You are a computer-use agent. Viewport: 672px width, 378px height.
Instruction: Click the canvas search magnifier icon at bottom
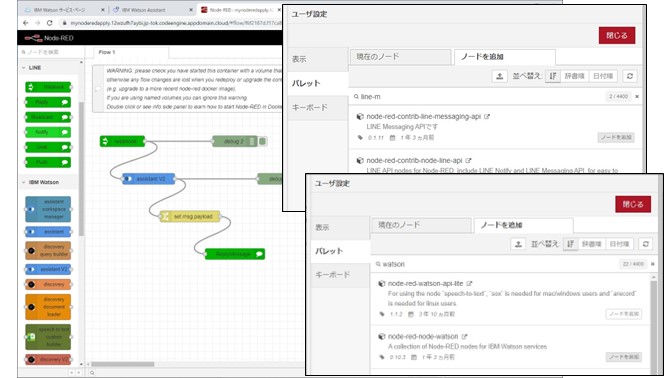(92, 373)
